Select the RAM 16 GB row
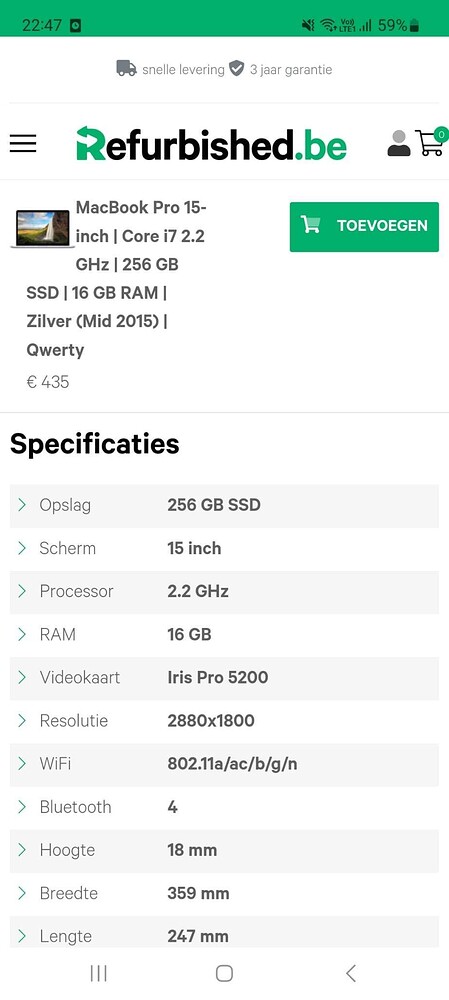This screenshot has height=1000, width=449. [x=224, y=635]
